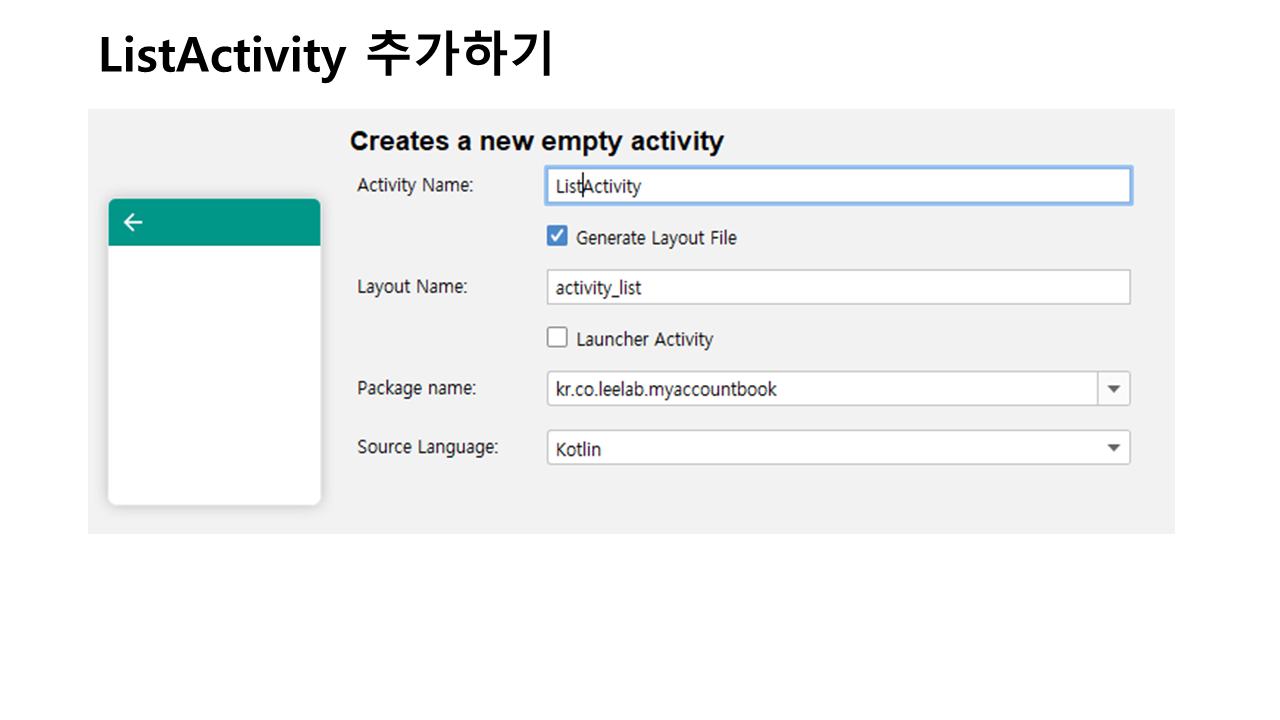Click the white body of the activity preview
This screenshot has width=1280, height=720.
click(214, 375)
